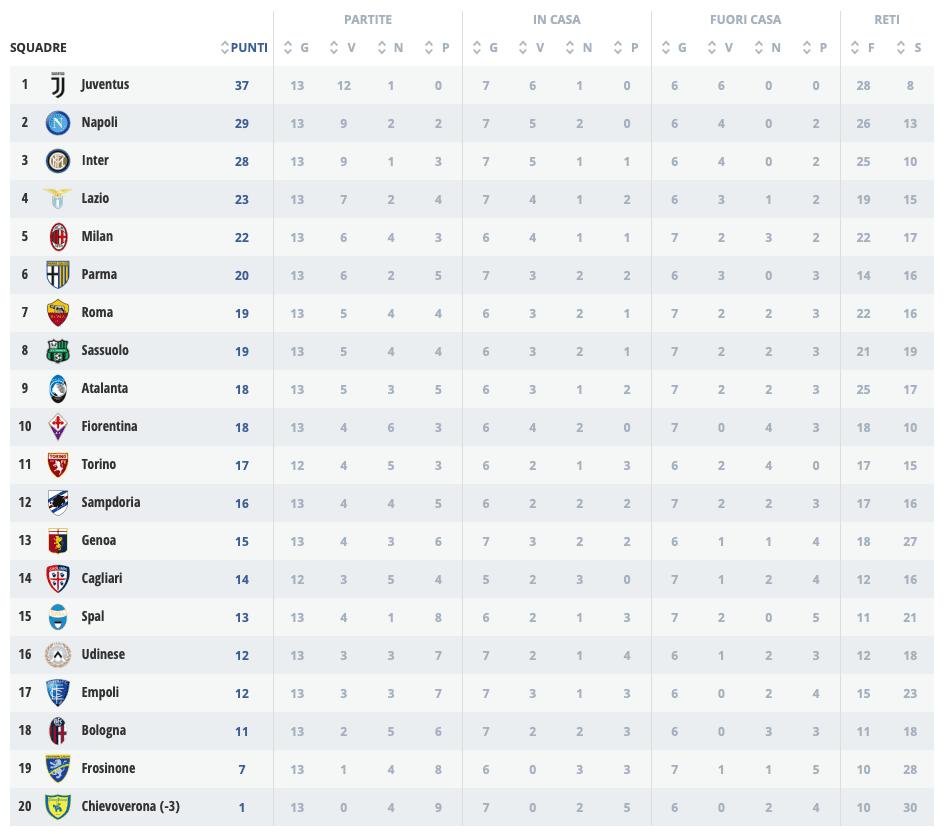Open the Frosinone team link

pos(108,769)
